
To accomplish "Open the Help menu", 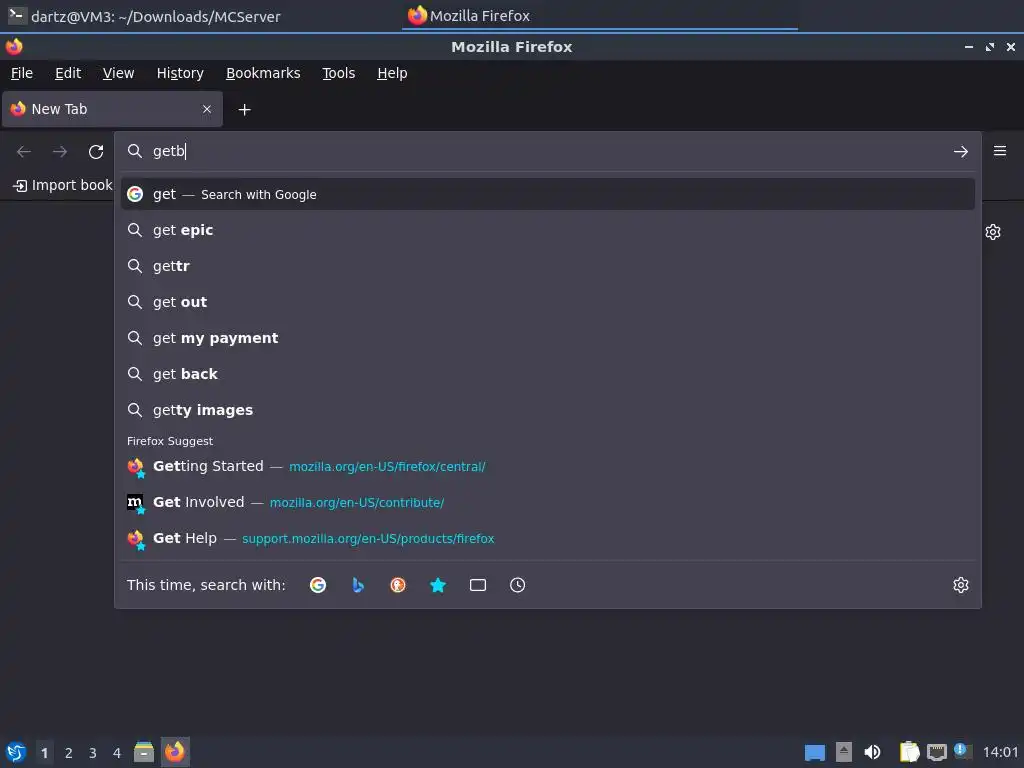I will click(x=392, y=73).
